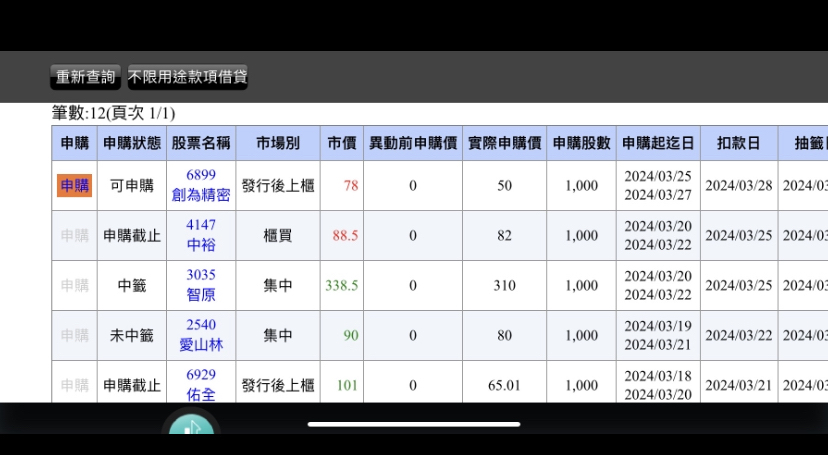Click the 市場別 column header

[278, 143]
